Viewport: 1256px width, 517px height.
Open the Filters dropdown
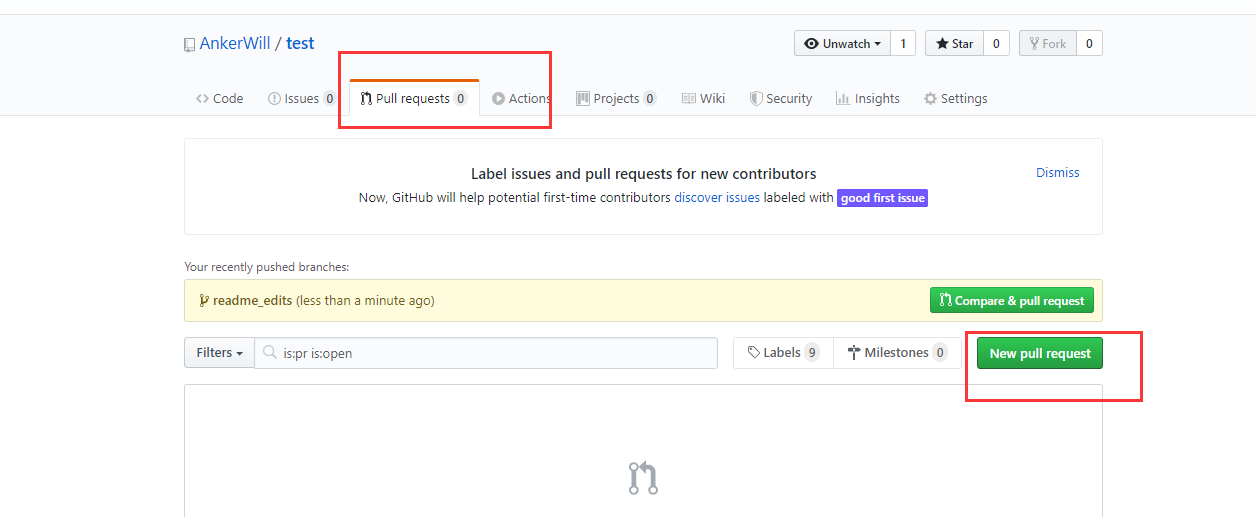[x=219, y=352]
